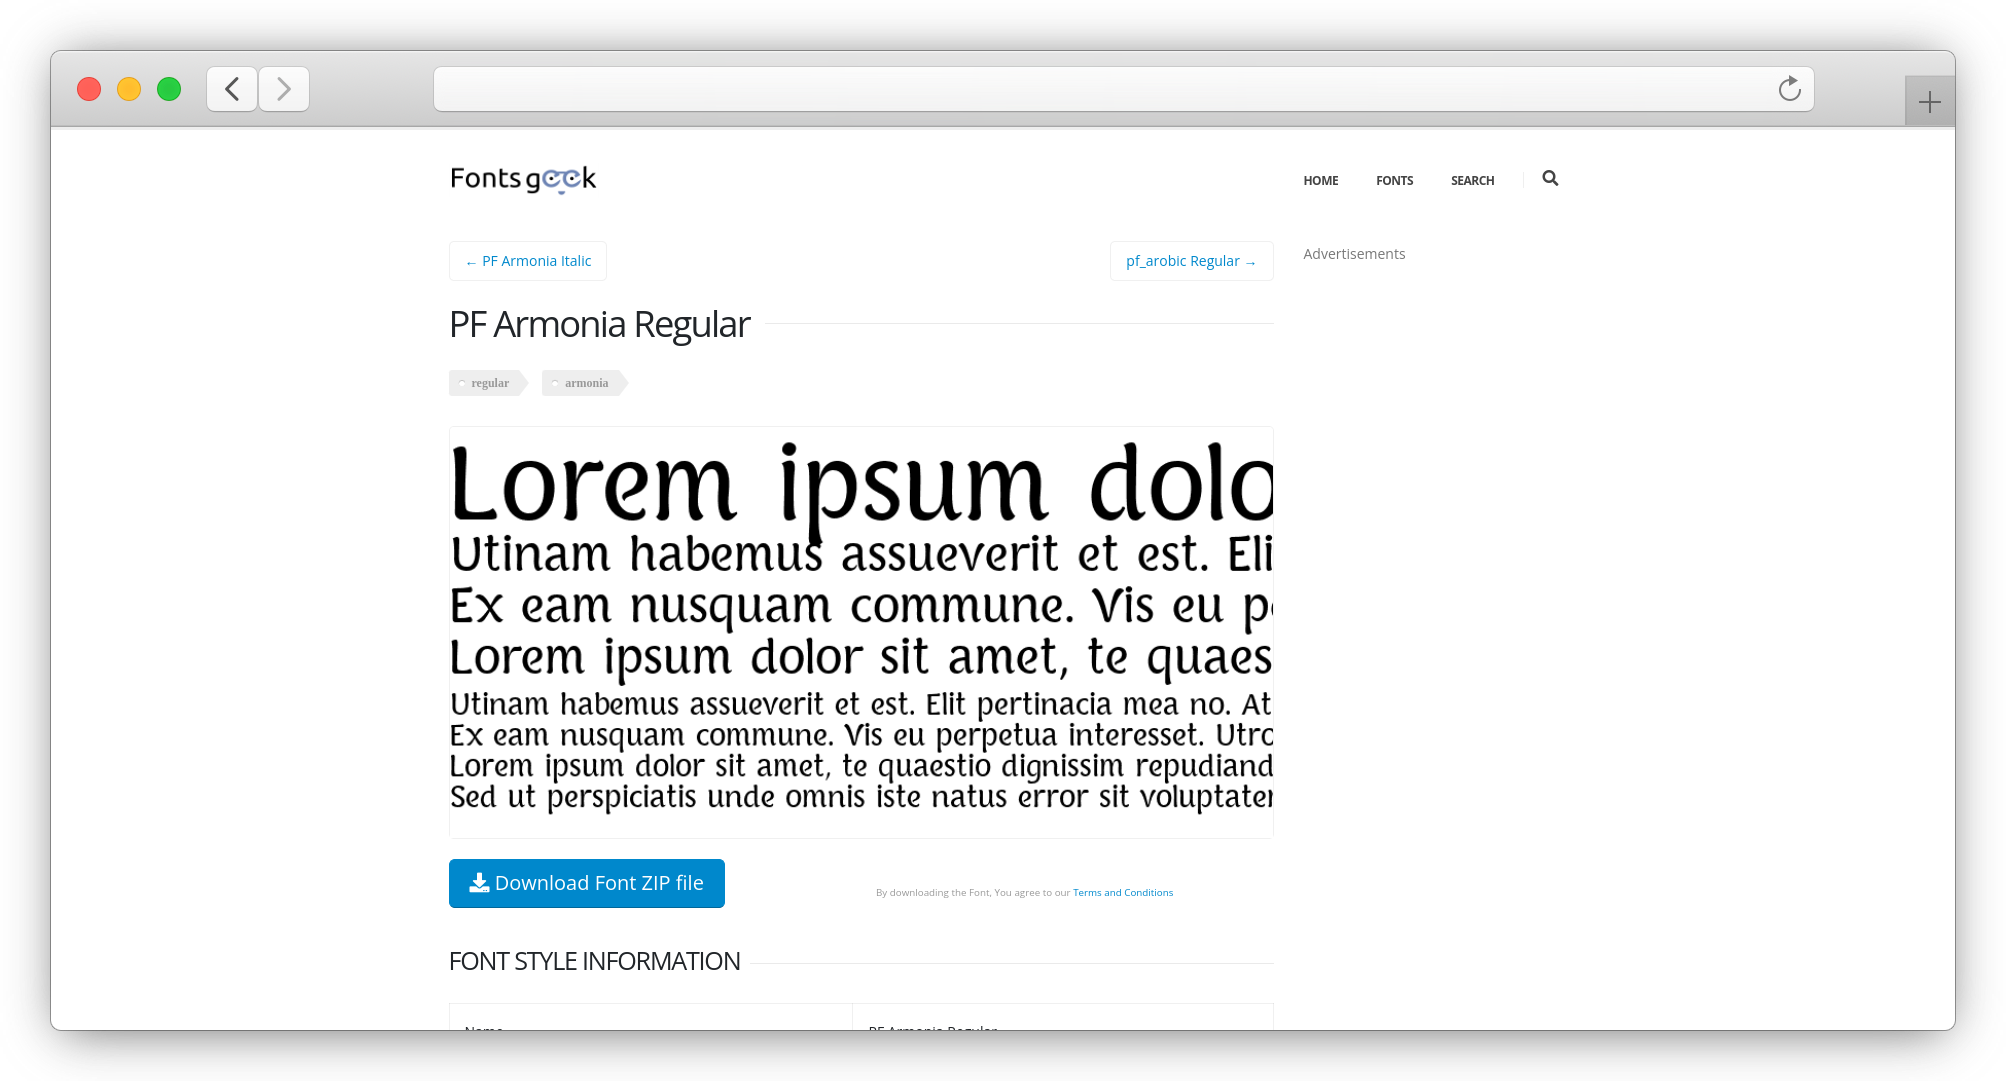Screen dimensions: 2006x1081
Task: Expand font navigation to pf_arobic Regular
Action: point(1190,261)
